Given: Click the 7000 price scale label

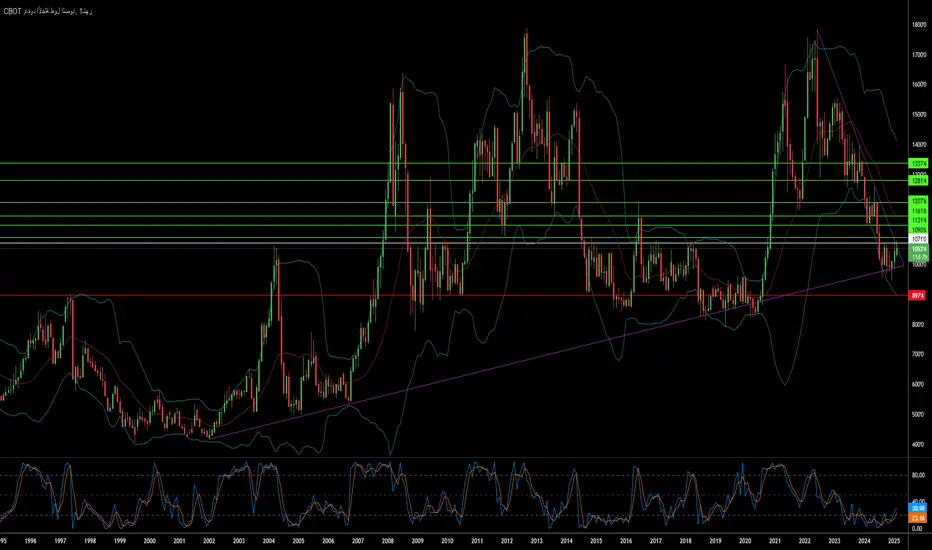Looking at the screenshot, I should [919, 354].
